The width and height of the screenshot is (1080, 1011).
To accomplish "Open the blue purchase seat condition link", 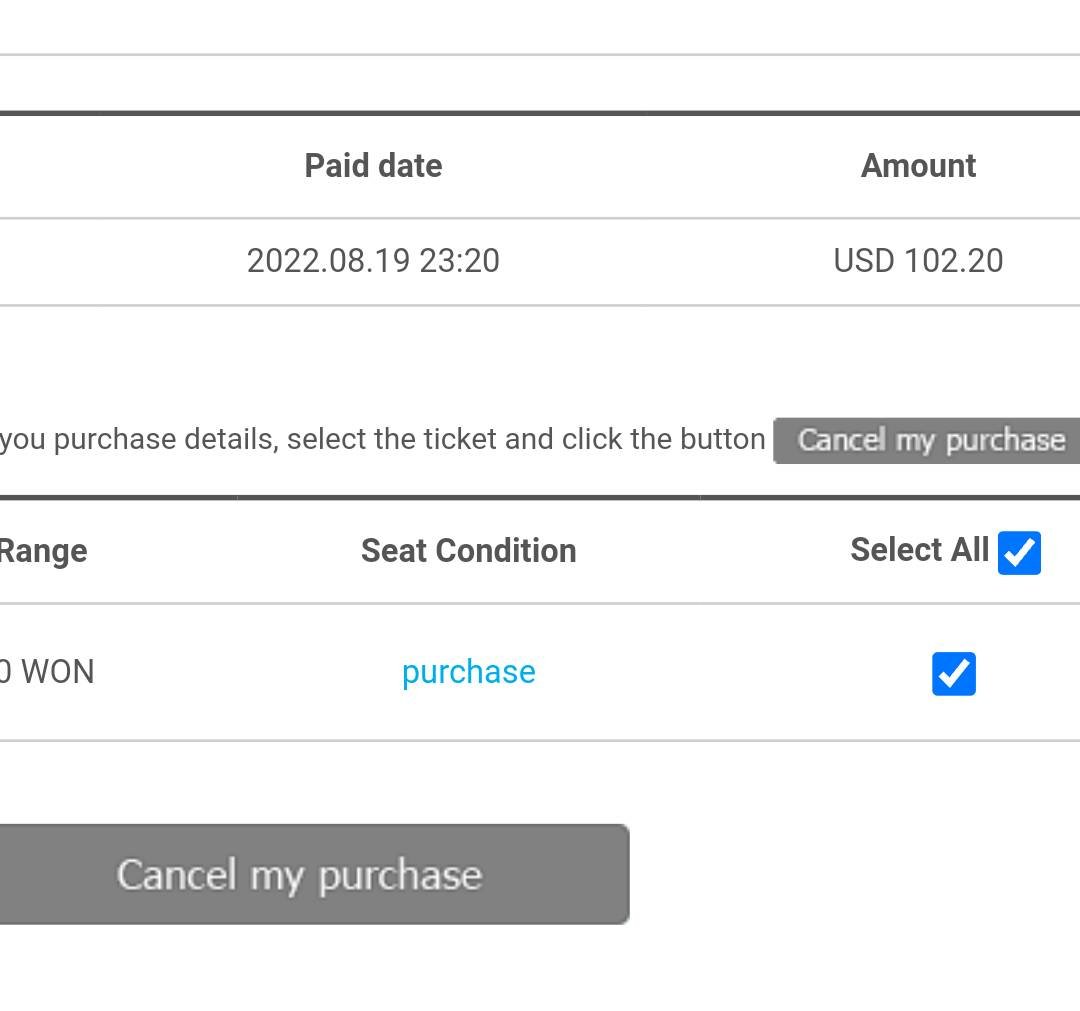I will click(468, 672).
